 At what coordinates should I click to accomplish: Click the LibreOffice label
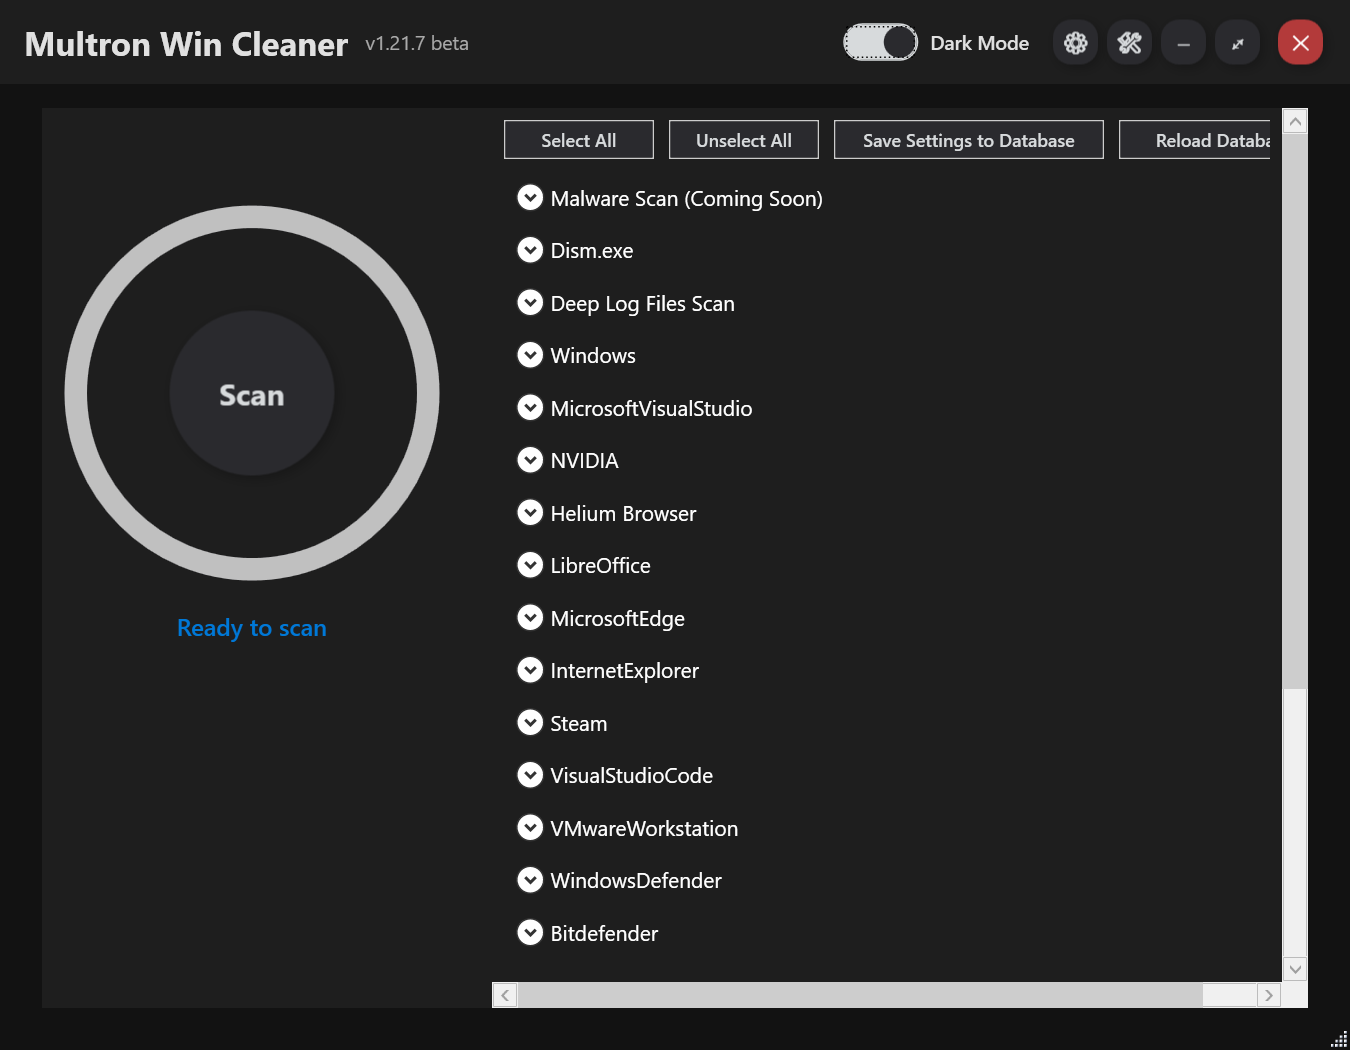pos(601,566)
